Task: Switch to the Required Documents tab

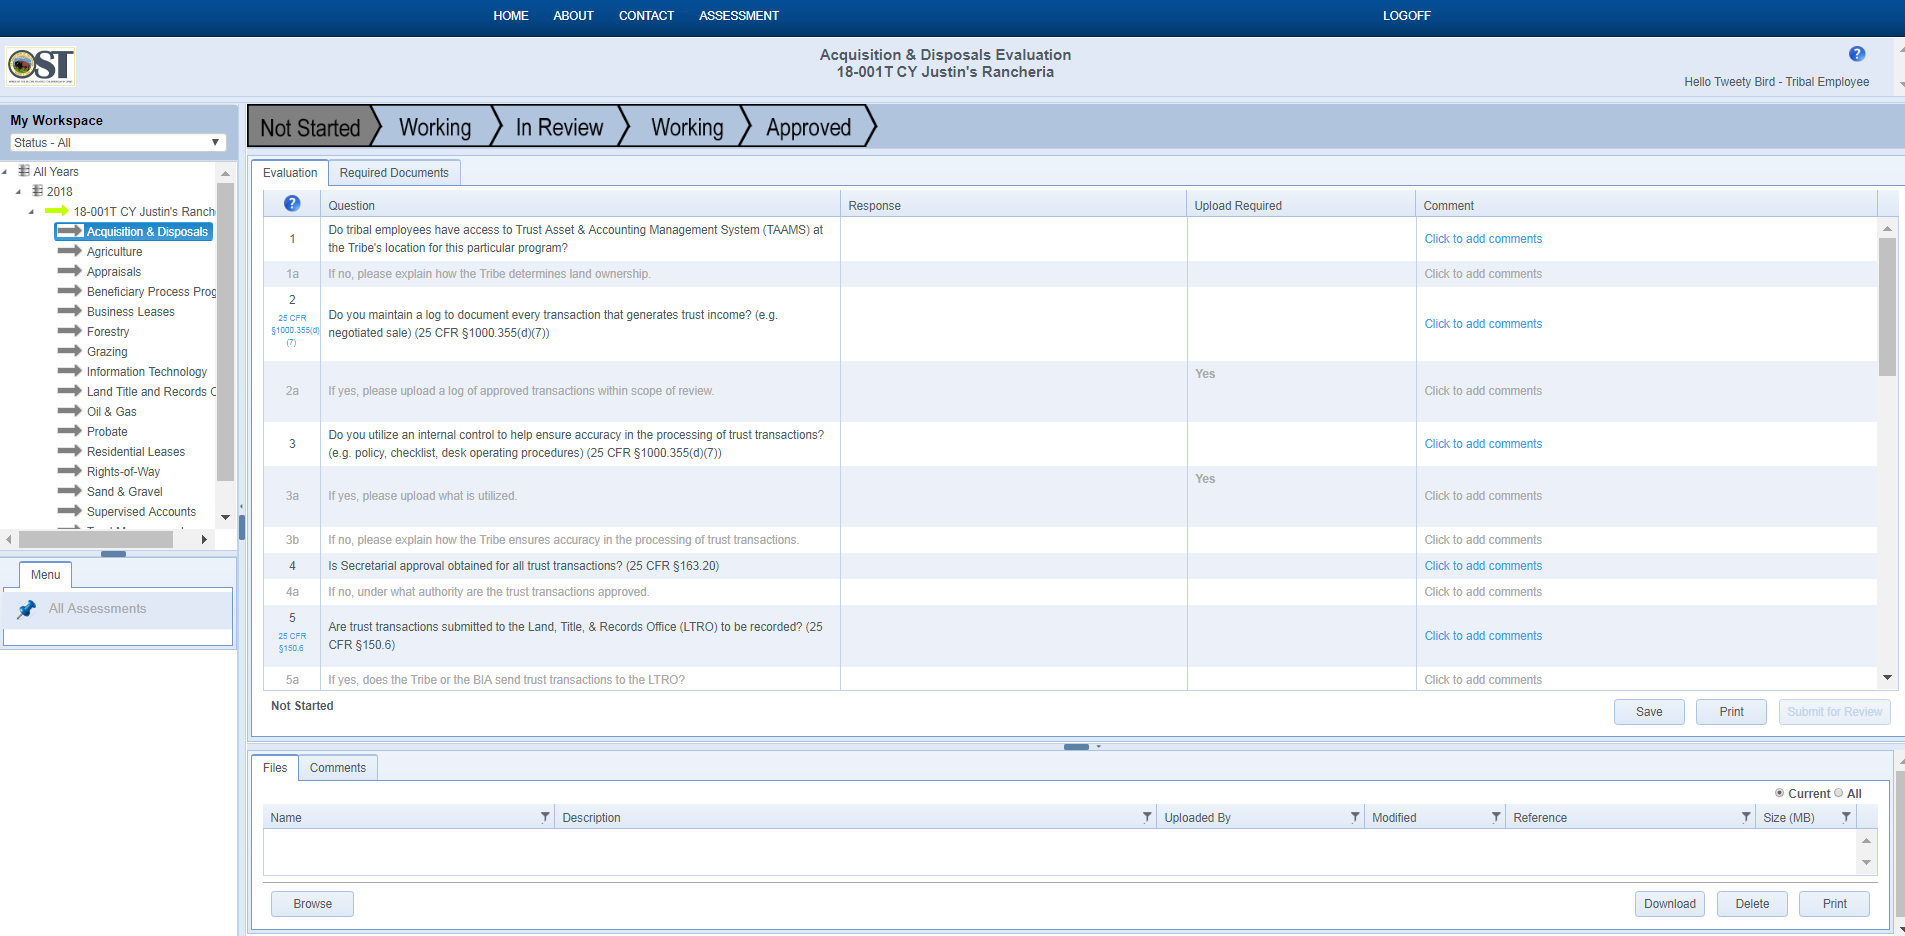Action: click(x=394, y=173)
